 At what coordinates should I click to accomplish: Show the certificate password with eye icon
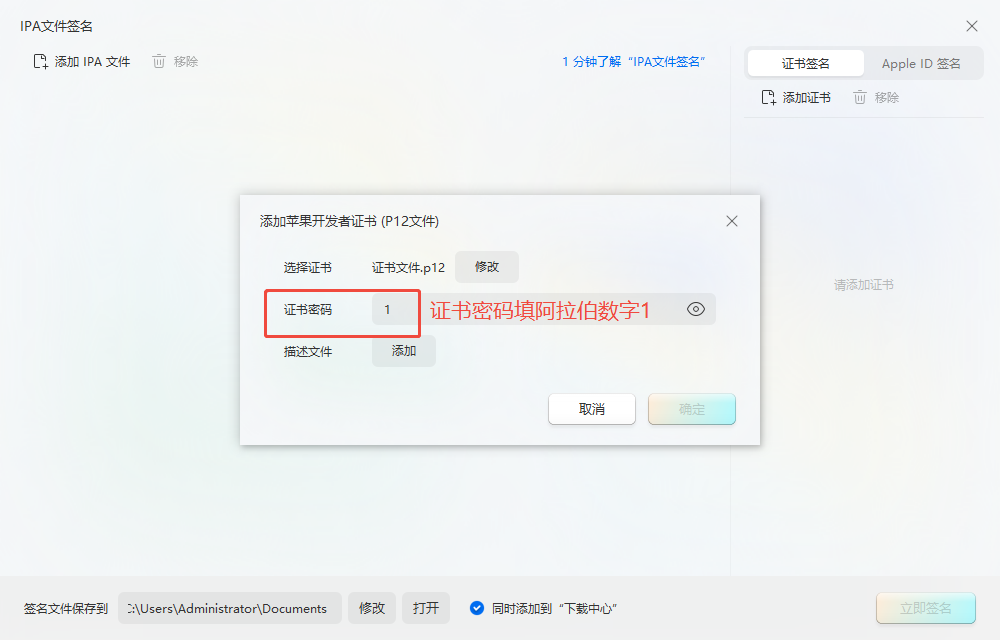click(x=696, y=309)
